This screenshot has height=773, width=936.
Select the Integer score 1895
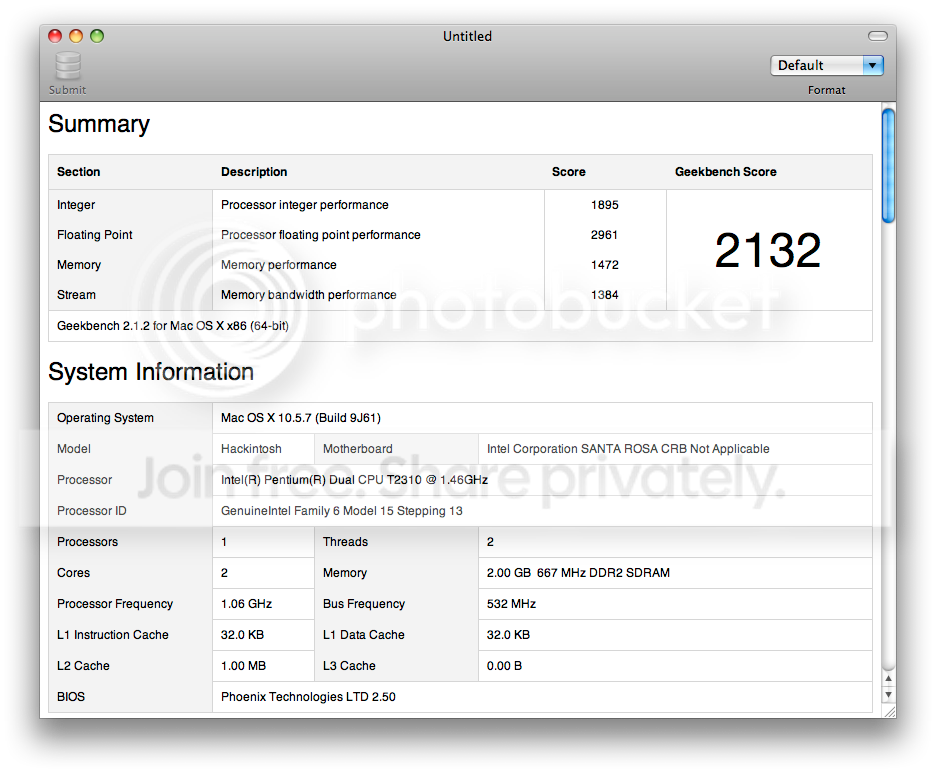(604, 205)
